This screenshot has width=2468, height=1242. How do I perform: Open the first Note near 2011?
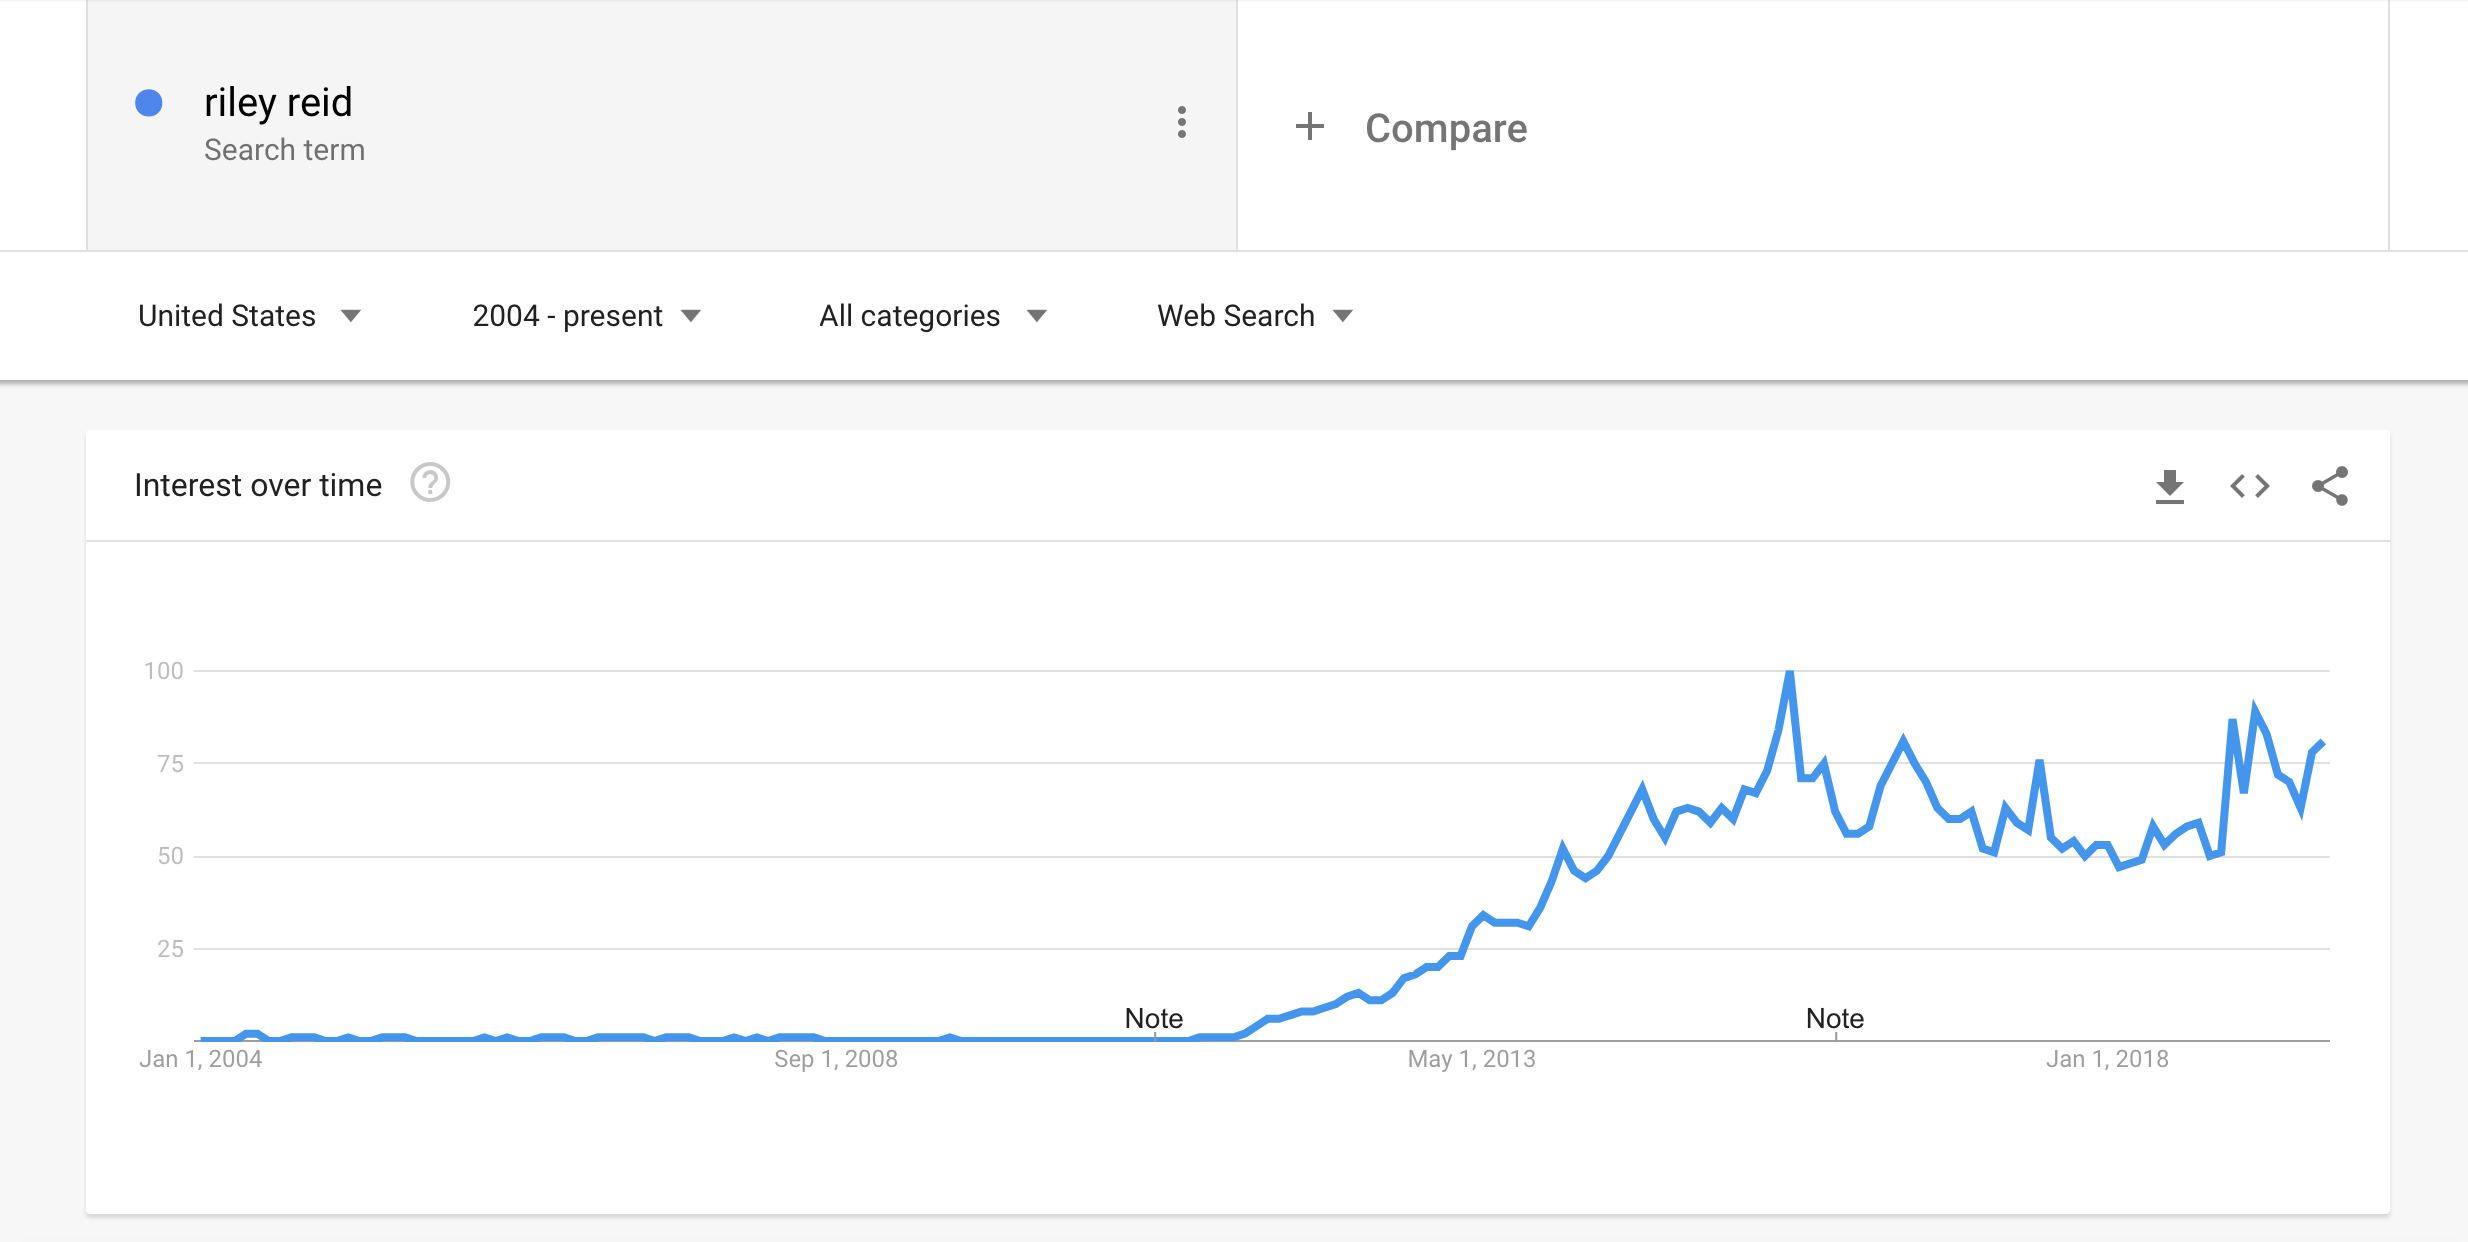1153,1018
